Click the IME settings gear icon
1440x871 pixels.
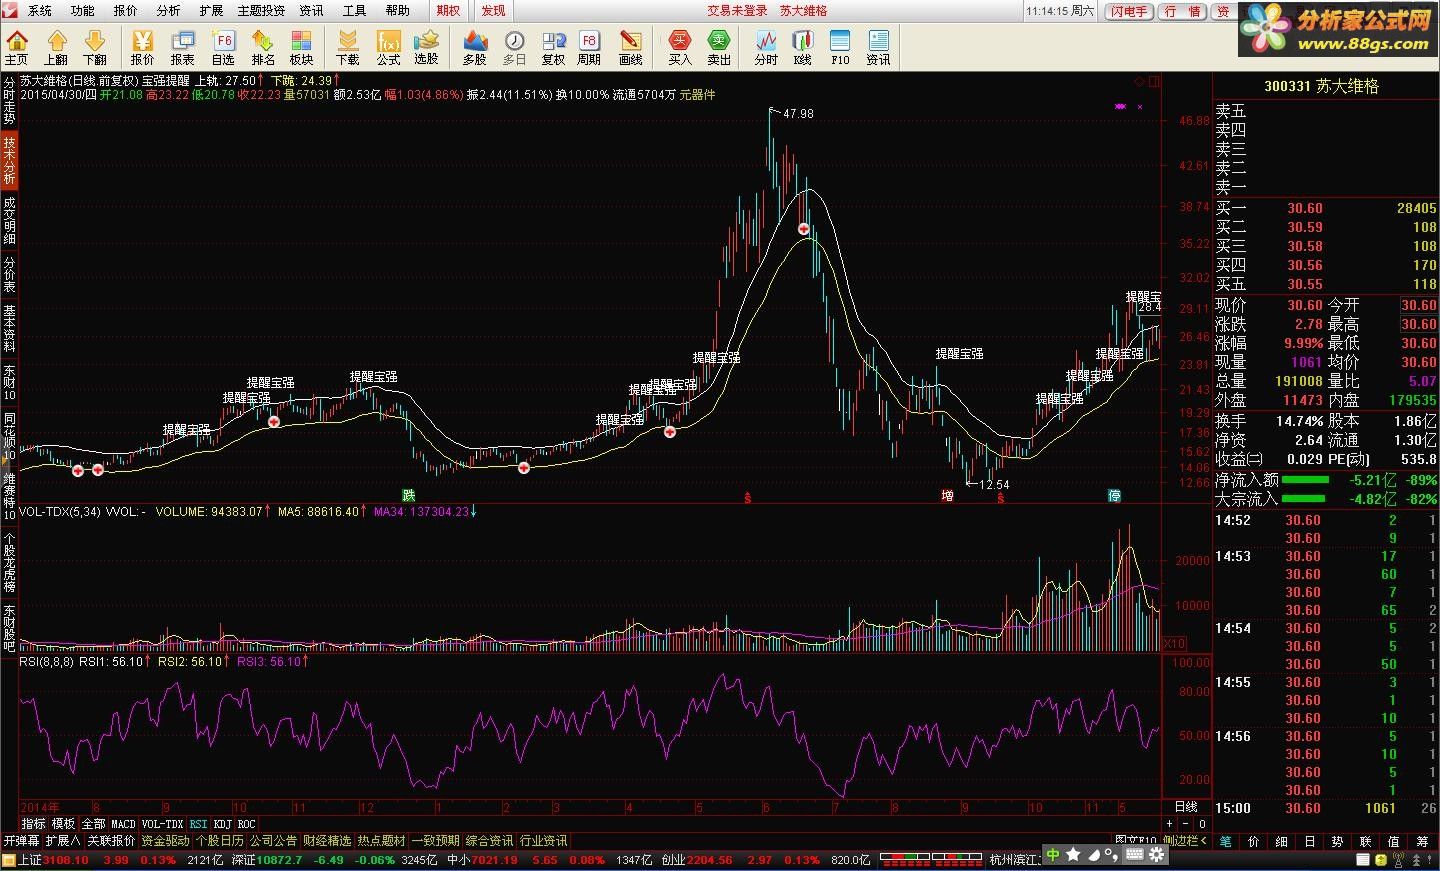coord(1157,855)
